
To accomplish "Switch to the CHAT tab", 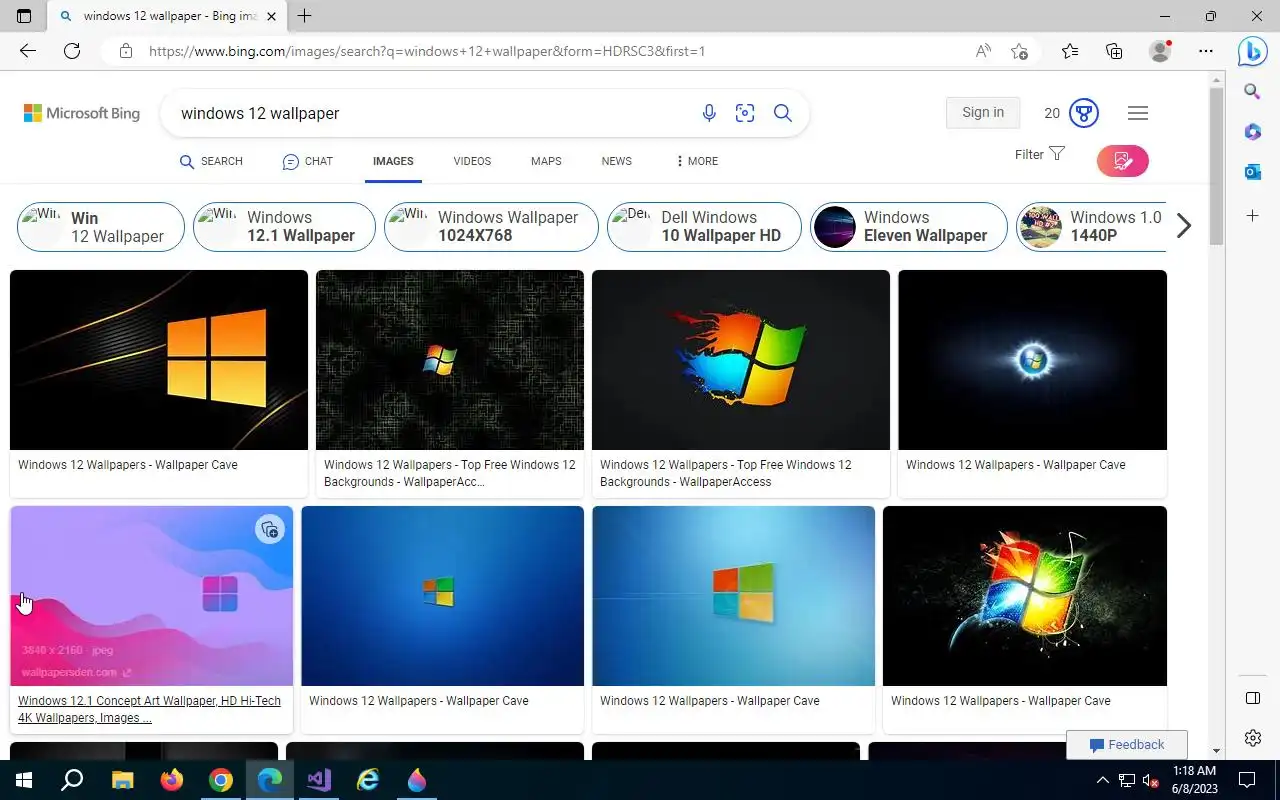I will [x=307, y=161].
